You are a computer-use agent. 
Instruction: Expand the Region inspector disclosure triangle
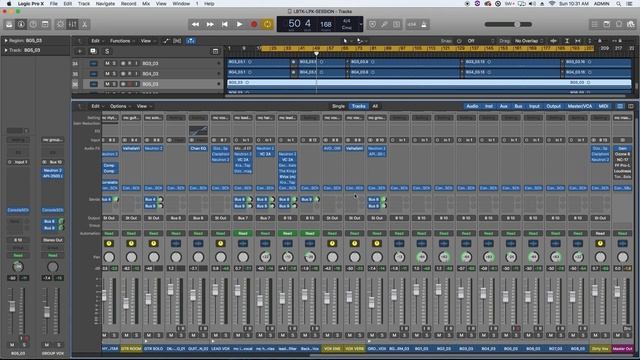click(x=6, y=41)
